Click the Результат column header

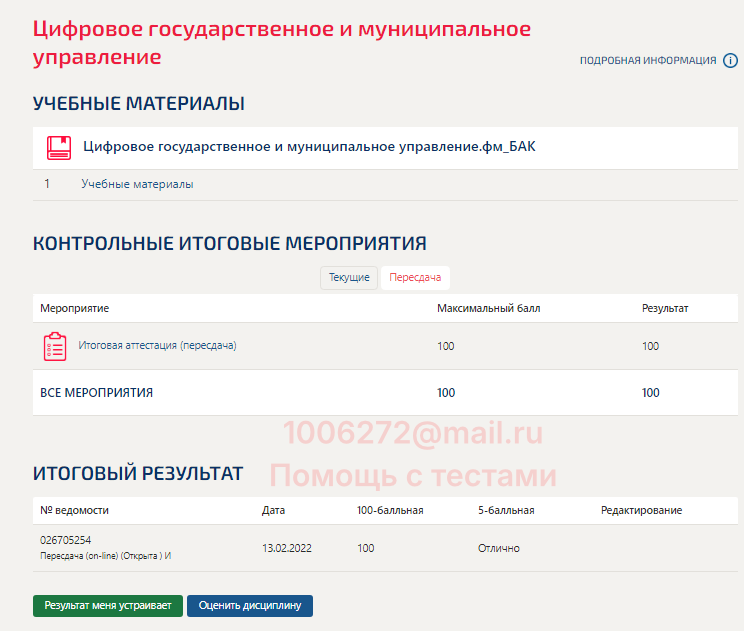[x=665, y=308]
